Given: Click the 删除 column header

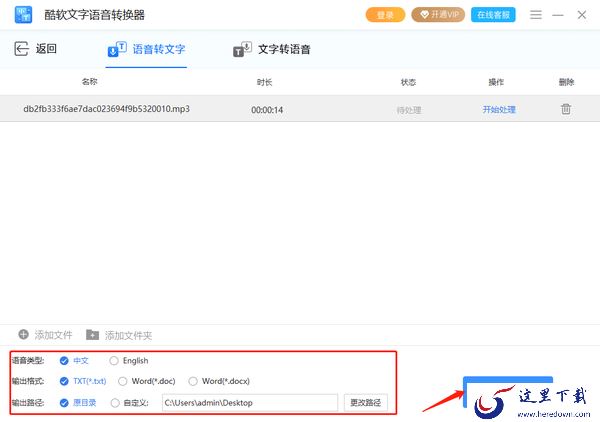Looking at the screenshot, I should pos(566,82).
